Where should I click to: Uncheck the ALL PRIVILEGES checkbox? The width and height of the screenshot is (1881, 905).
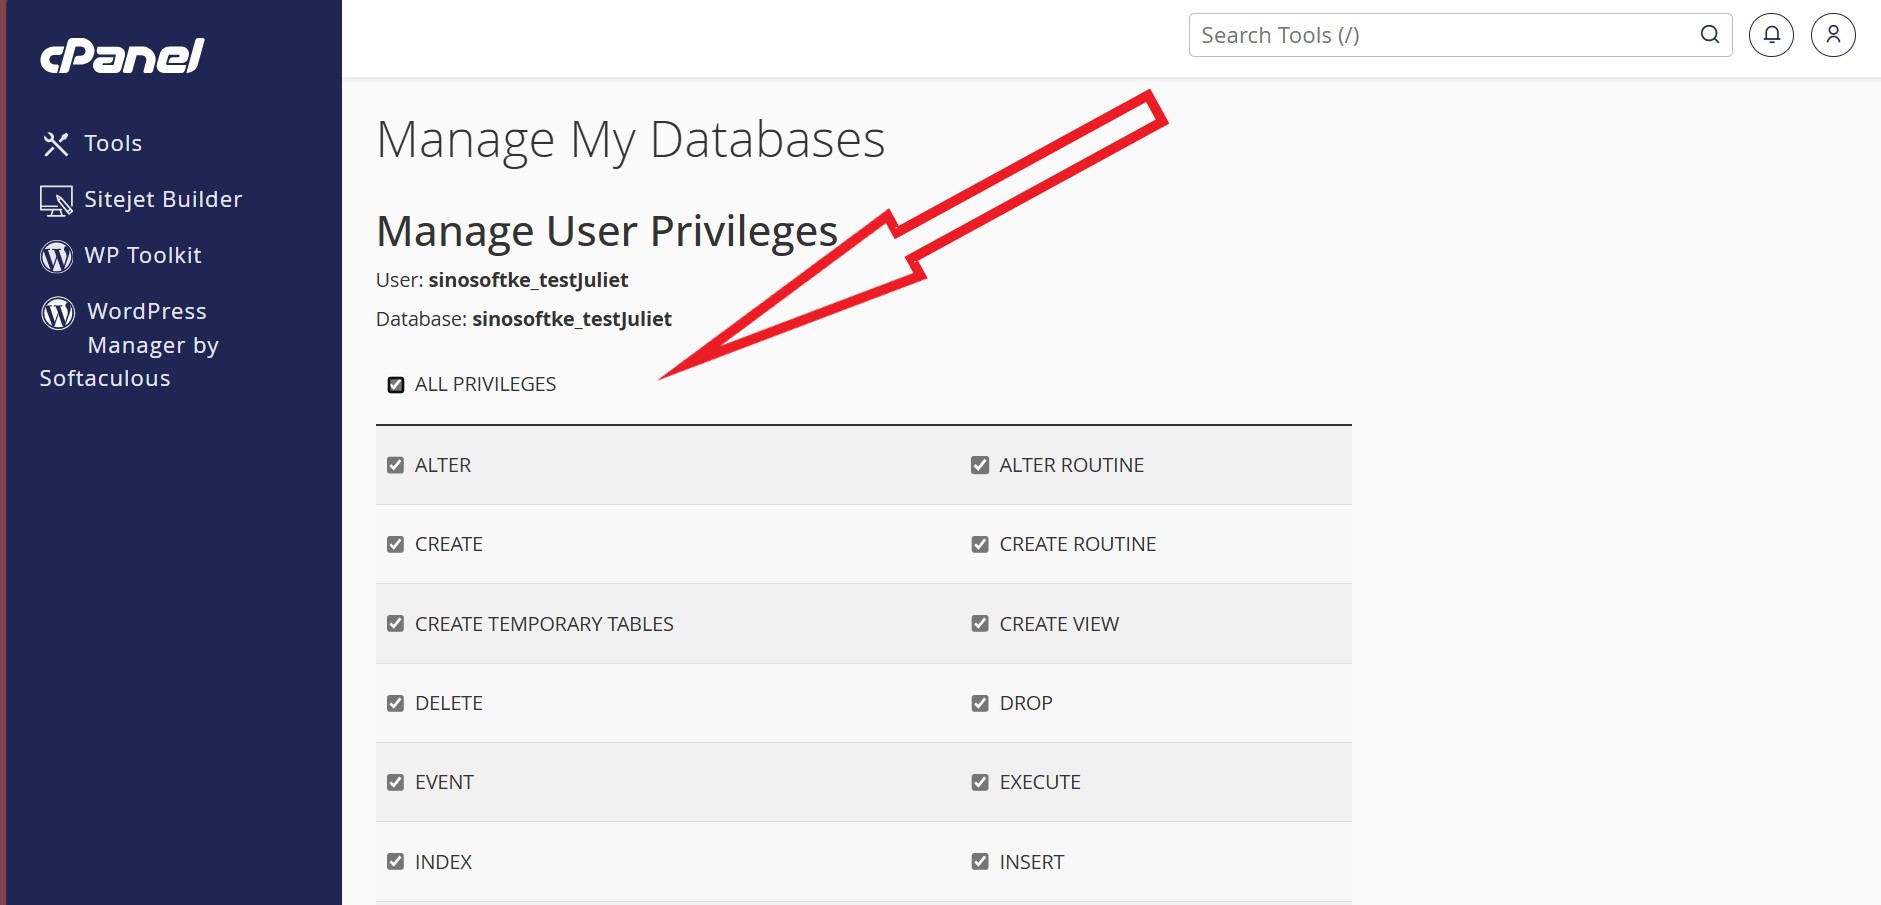396,385
